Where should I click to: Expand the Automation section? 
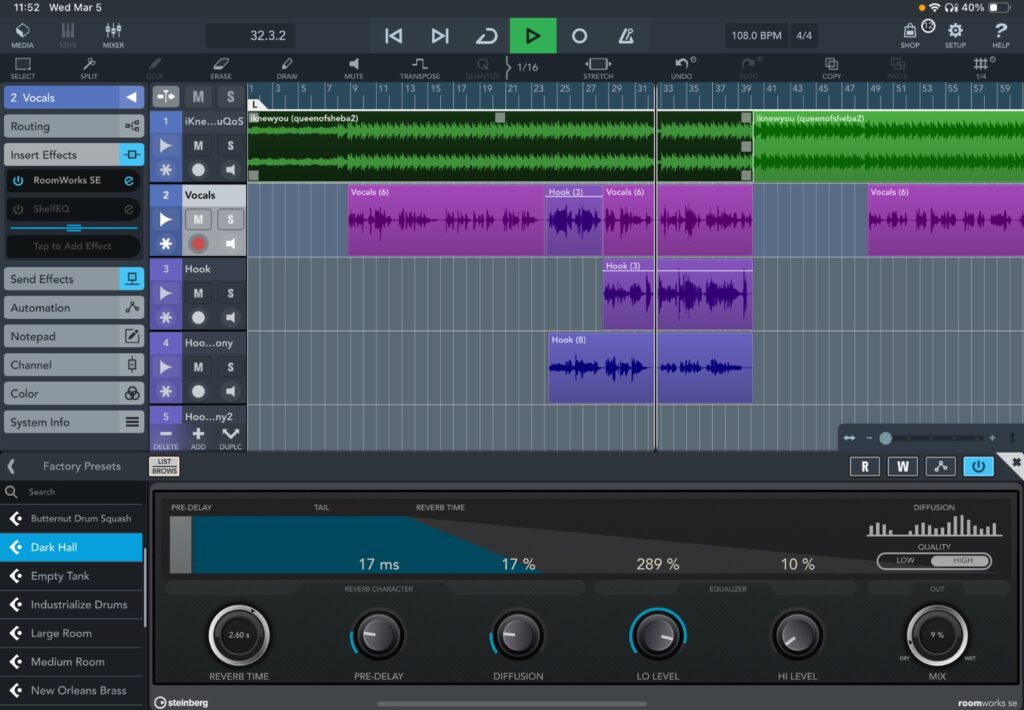74,308
